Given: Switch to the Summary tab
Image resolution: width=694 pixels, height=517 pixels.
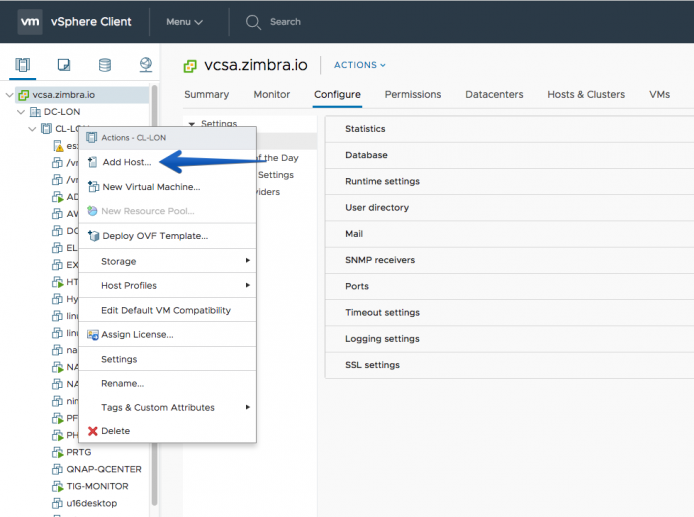Looking at the screenshot, I should (x=207, y=94).
